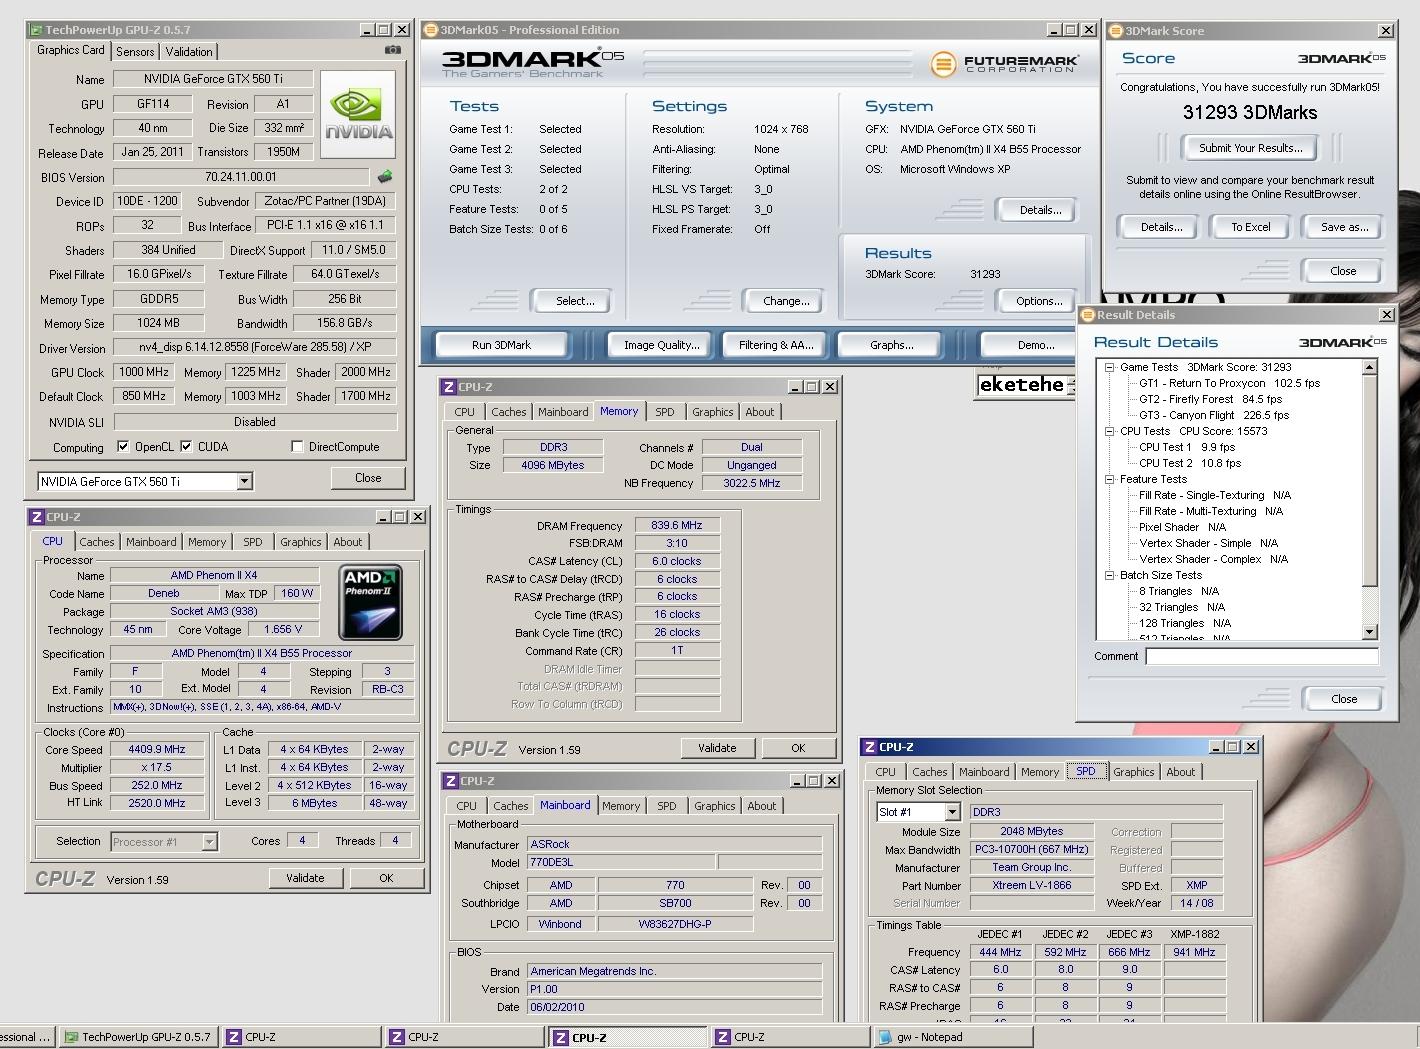Image resolution: width=1420 pixels, height=1049 pixels.
Task: Click the Futuremark Corporation logo
Action: pos(1004,65)
